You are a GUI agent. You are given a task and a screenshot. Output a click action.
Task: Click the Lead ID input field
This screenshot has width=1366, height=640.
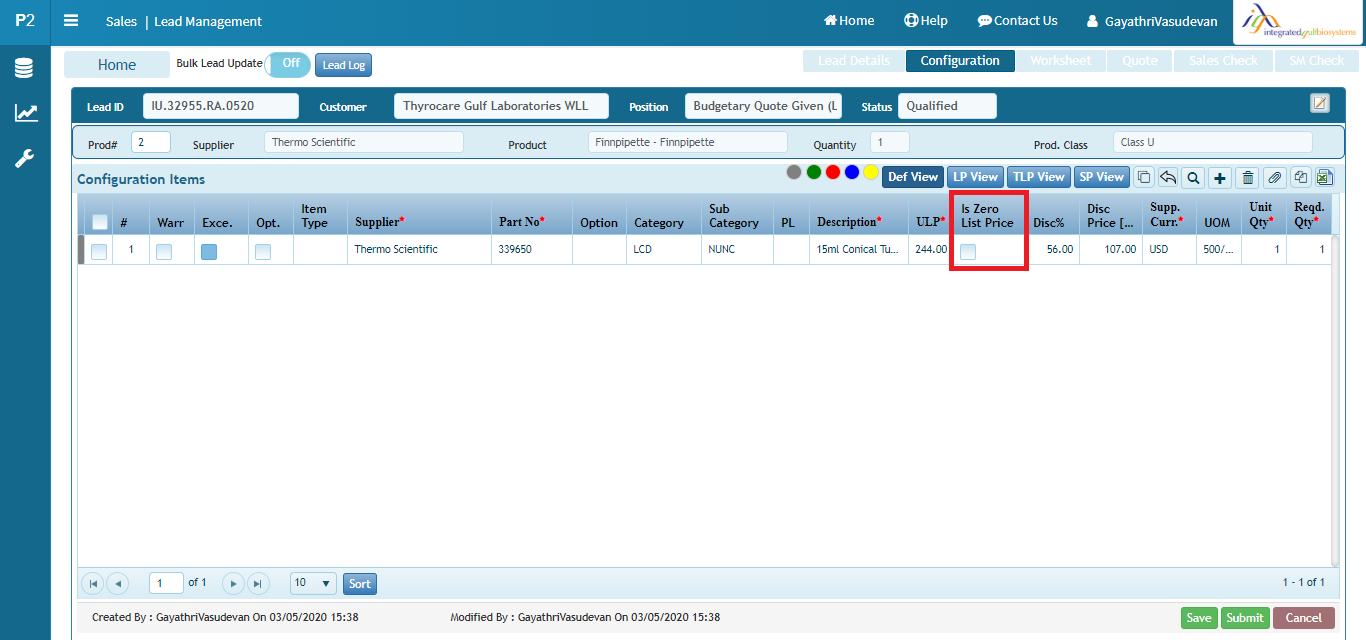point(220,106)
